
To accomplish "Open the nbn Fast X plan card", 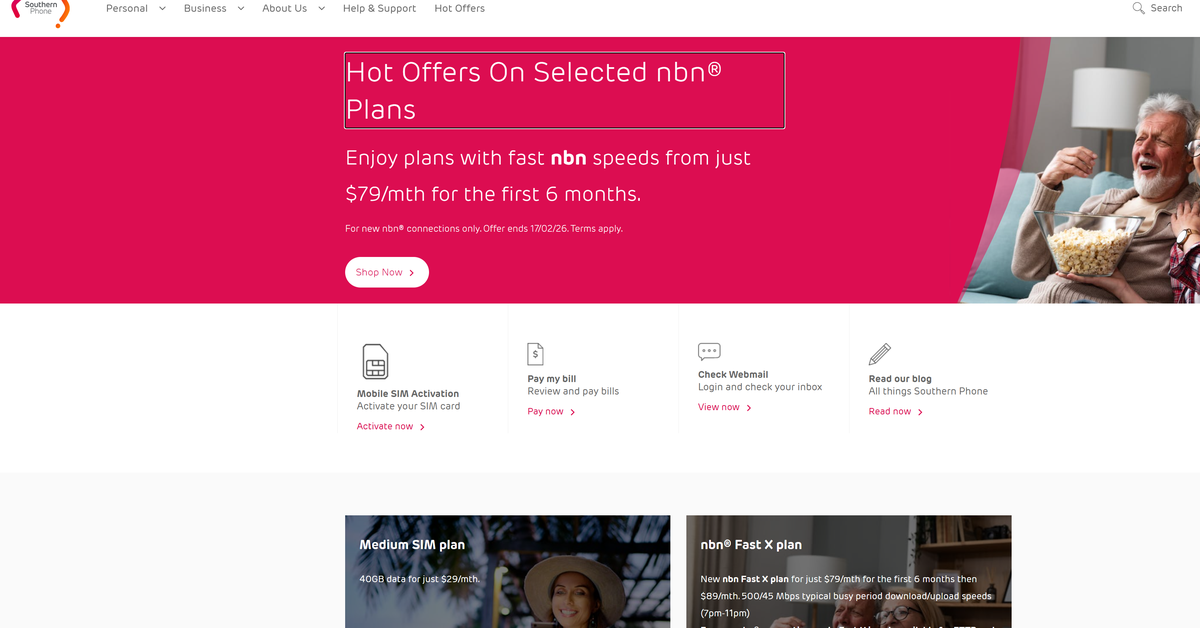I will [848, 571].
